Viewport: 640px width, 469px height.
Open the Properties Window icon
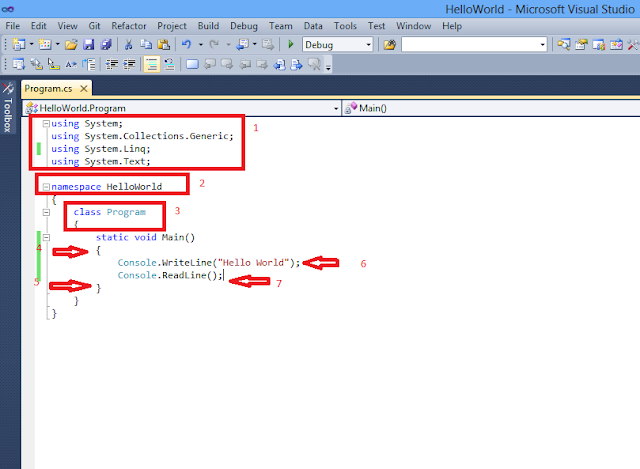pos(581,44)
